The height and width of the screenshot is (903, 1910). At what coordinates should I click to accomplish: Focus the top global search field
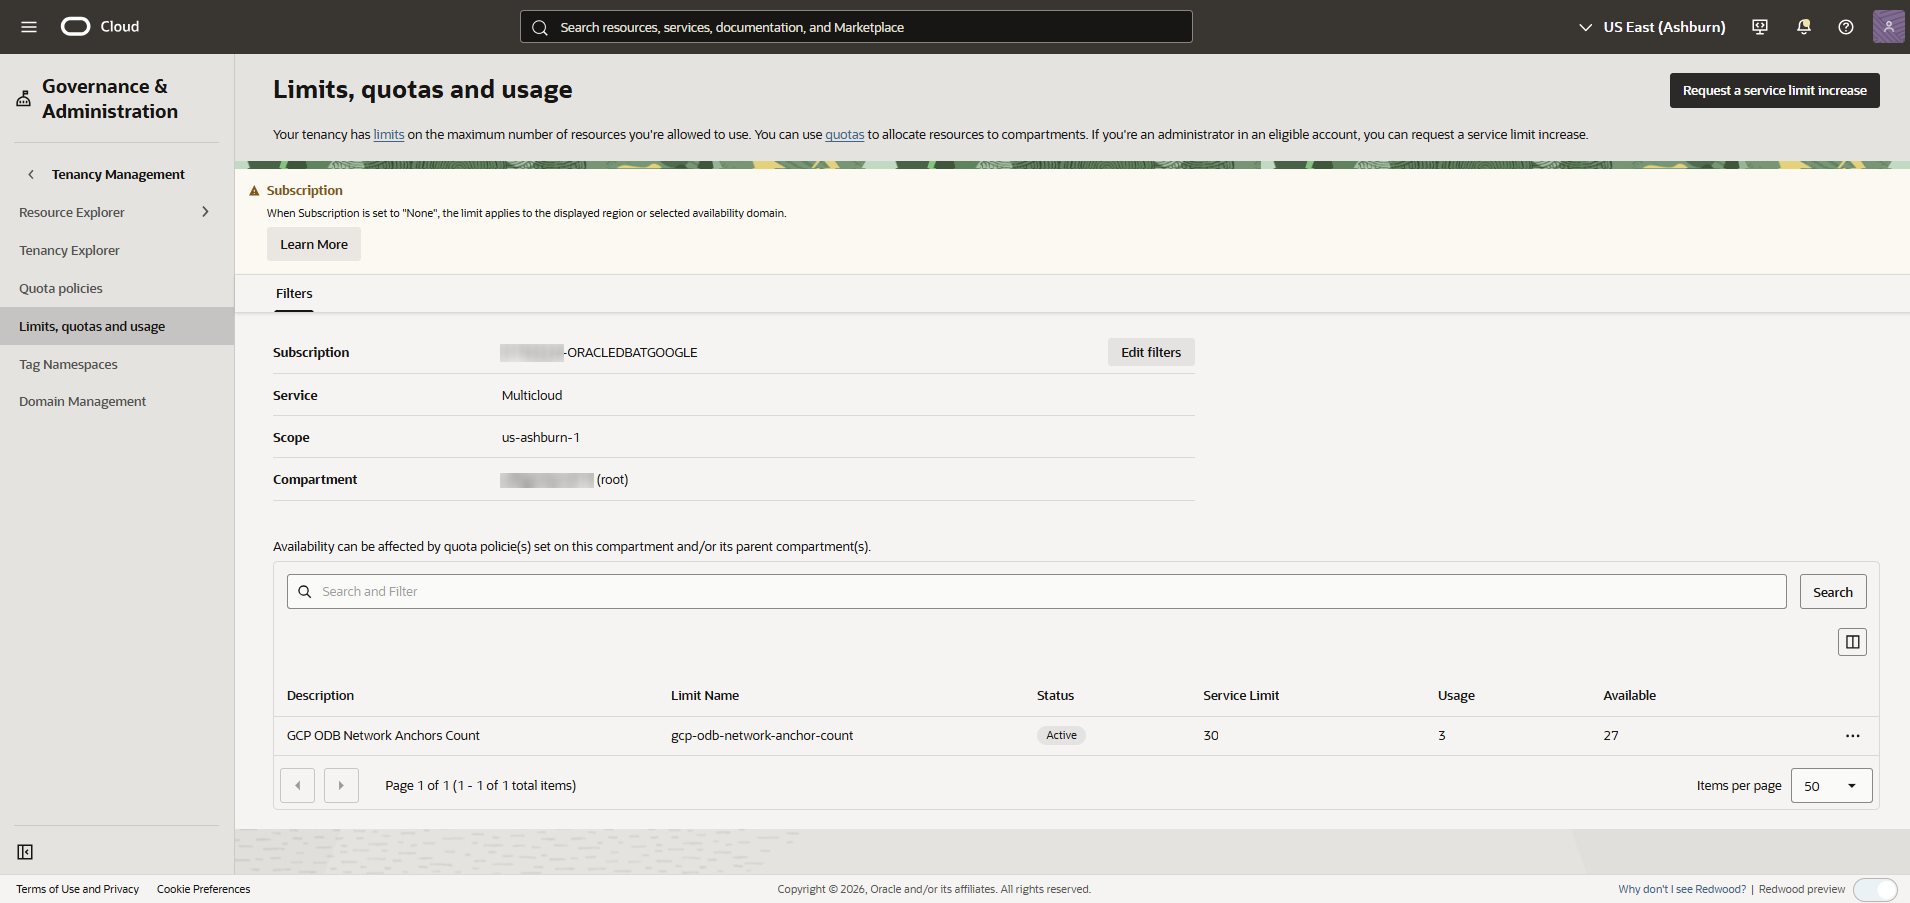[856, 27]
